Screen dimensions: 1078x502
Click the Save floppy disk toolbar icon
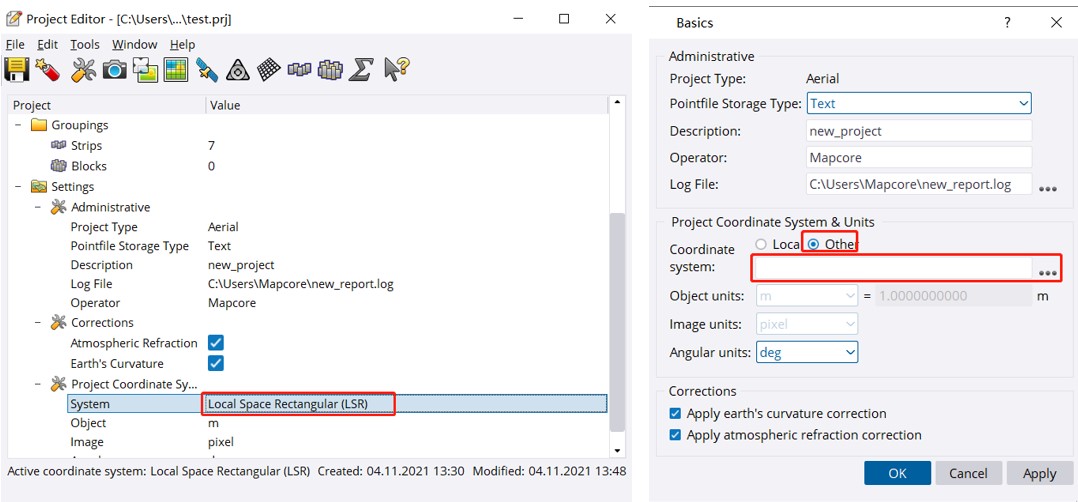[x=17, y=69]
